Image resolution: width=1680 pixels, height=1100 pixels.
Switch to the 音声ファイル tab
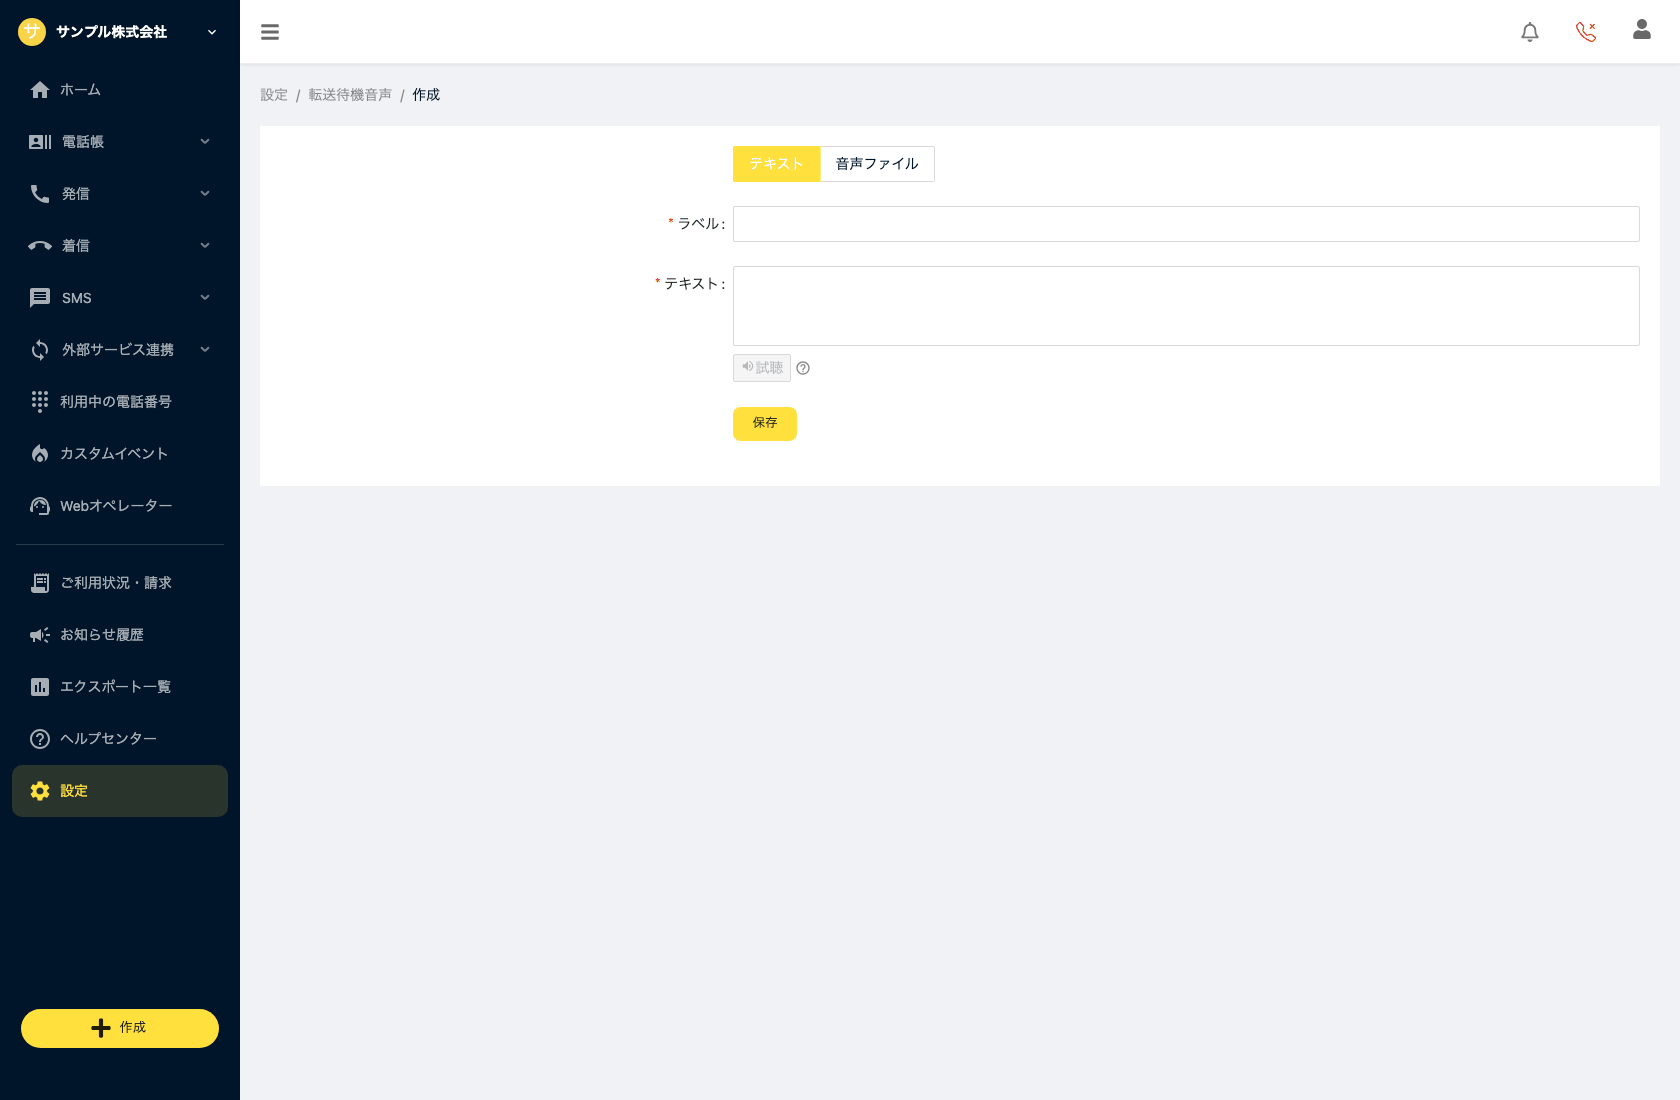point(877,164)
